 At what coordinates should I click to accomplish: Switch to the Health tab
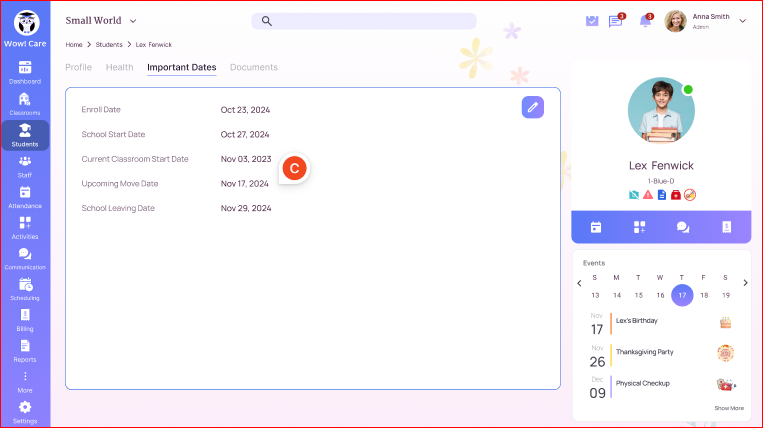119,67
